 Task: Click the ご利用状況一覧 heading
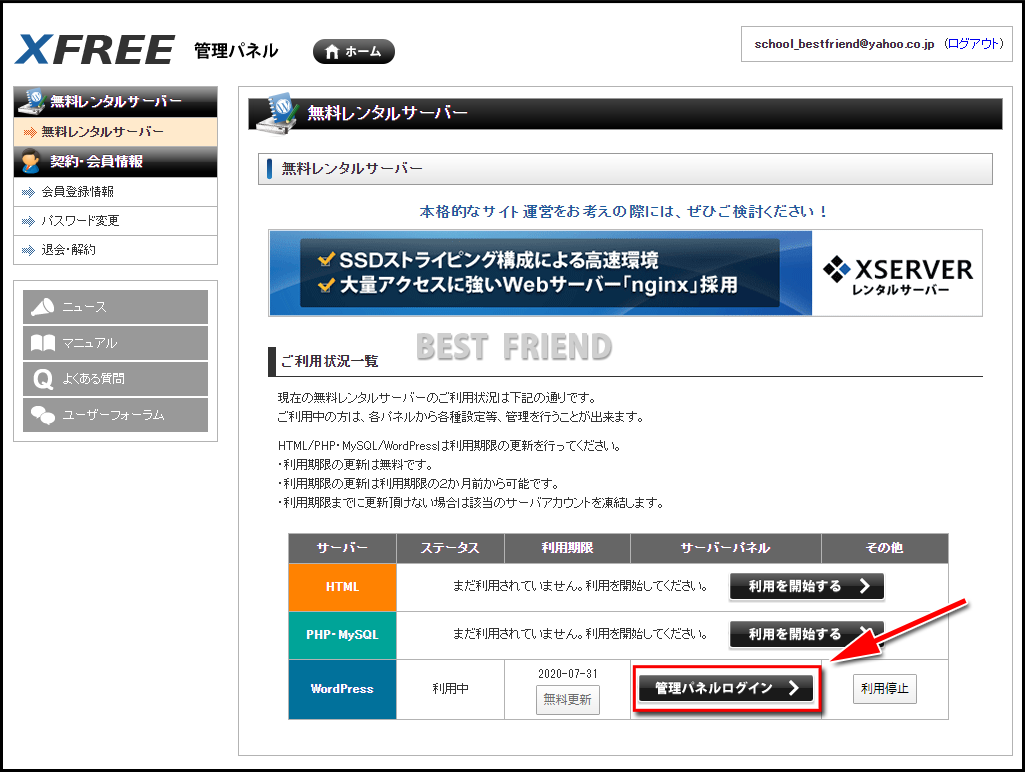[329, 361]
